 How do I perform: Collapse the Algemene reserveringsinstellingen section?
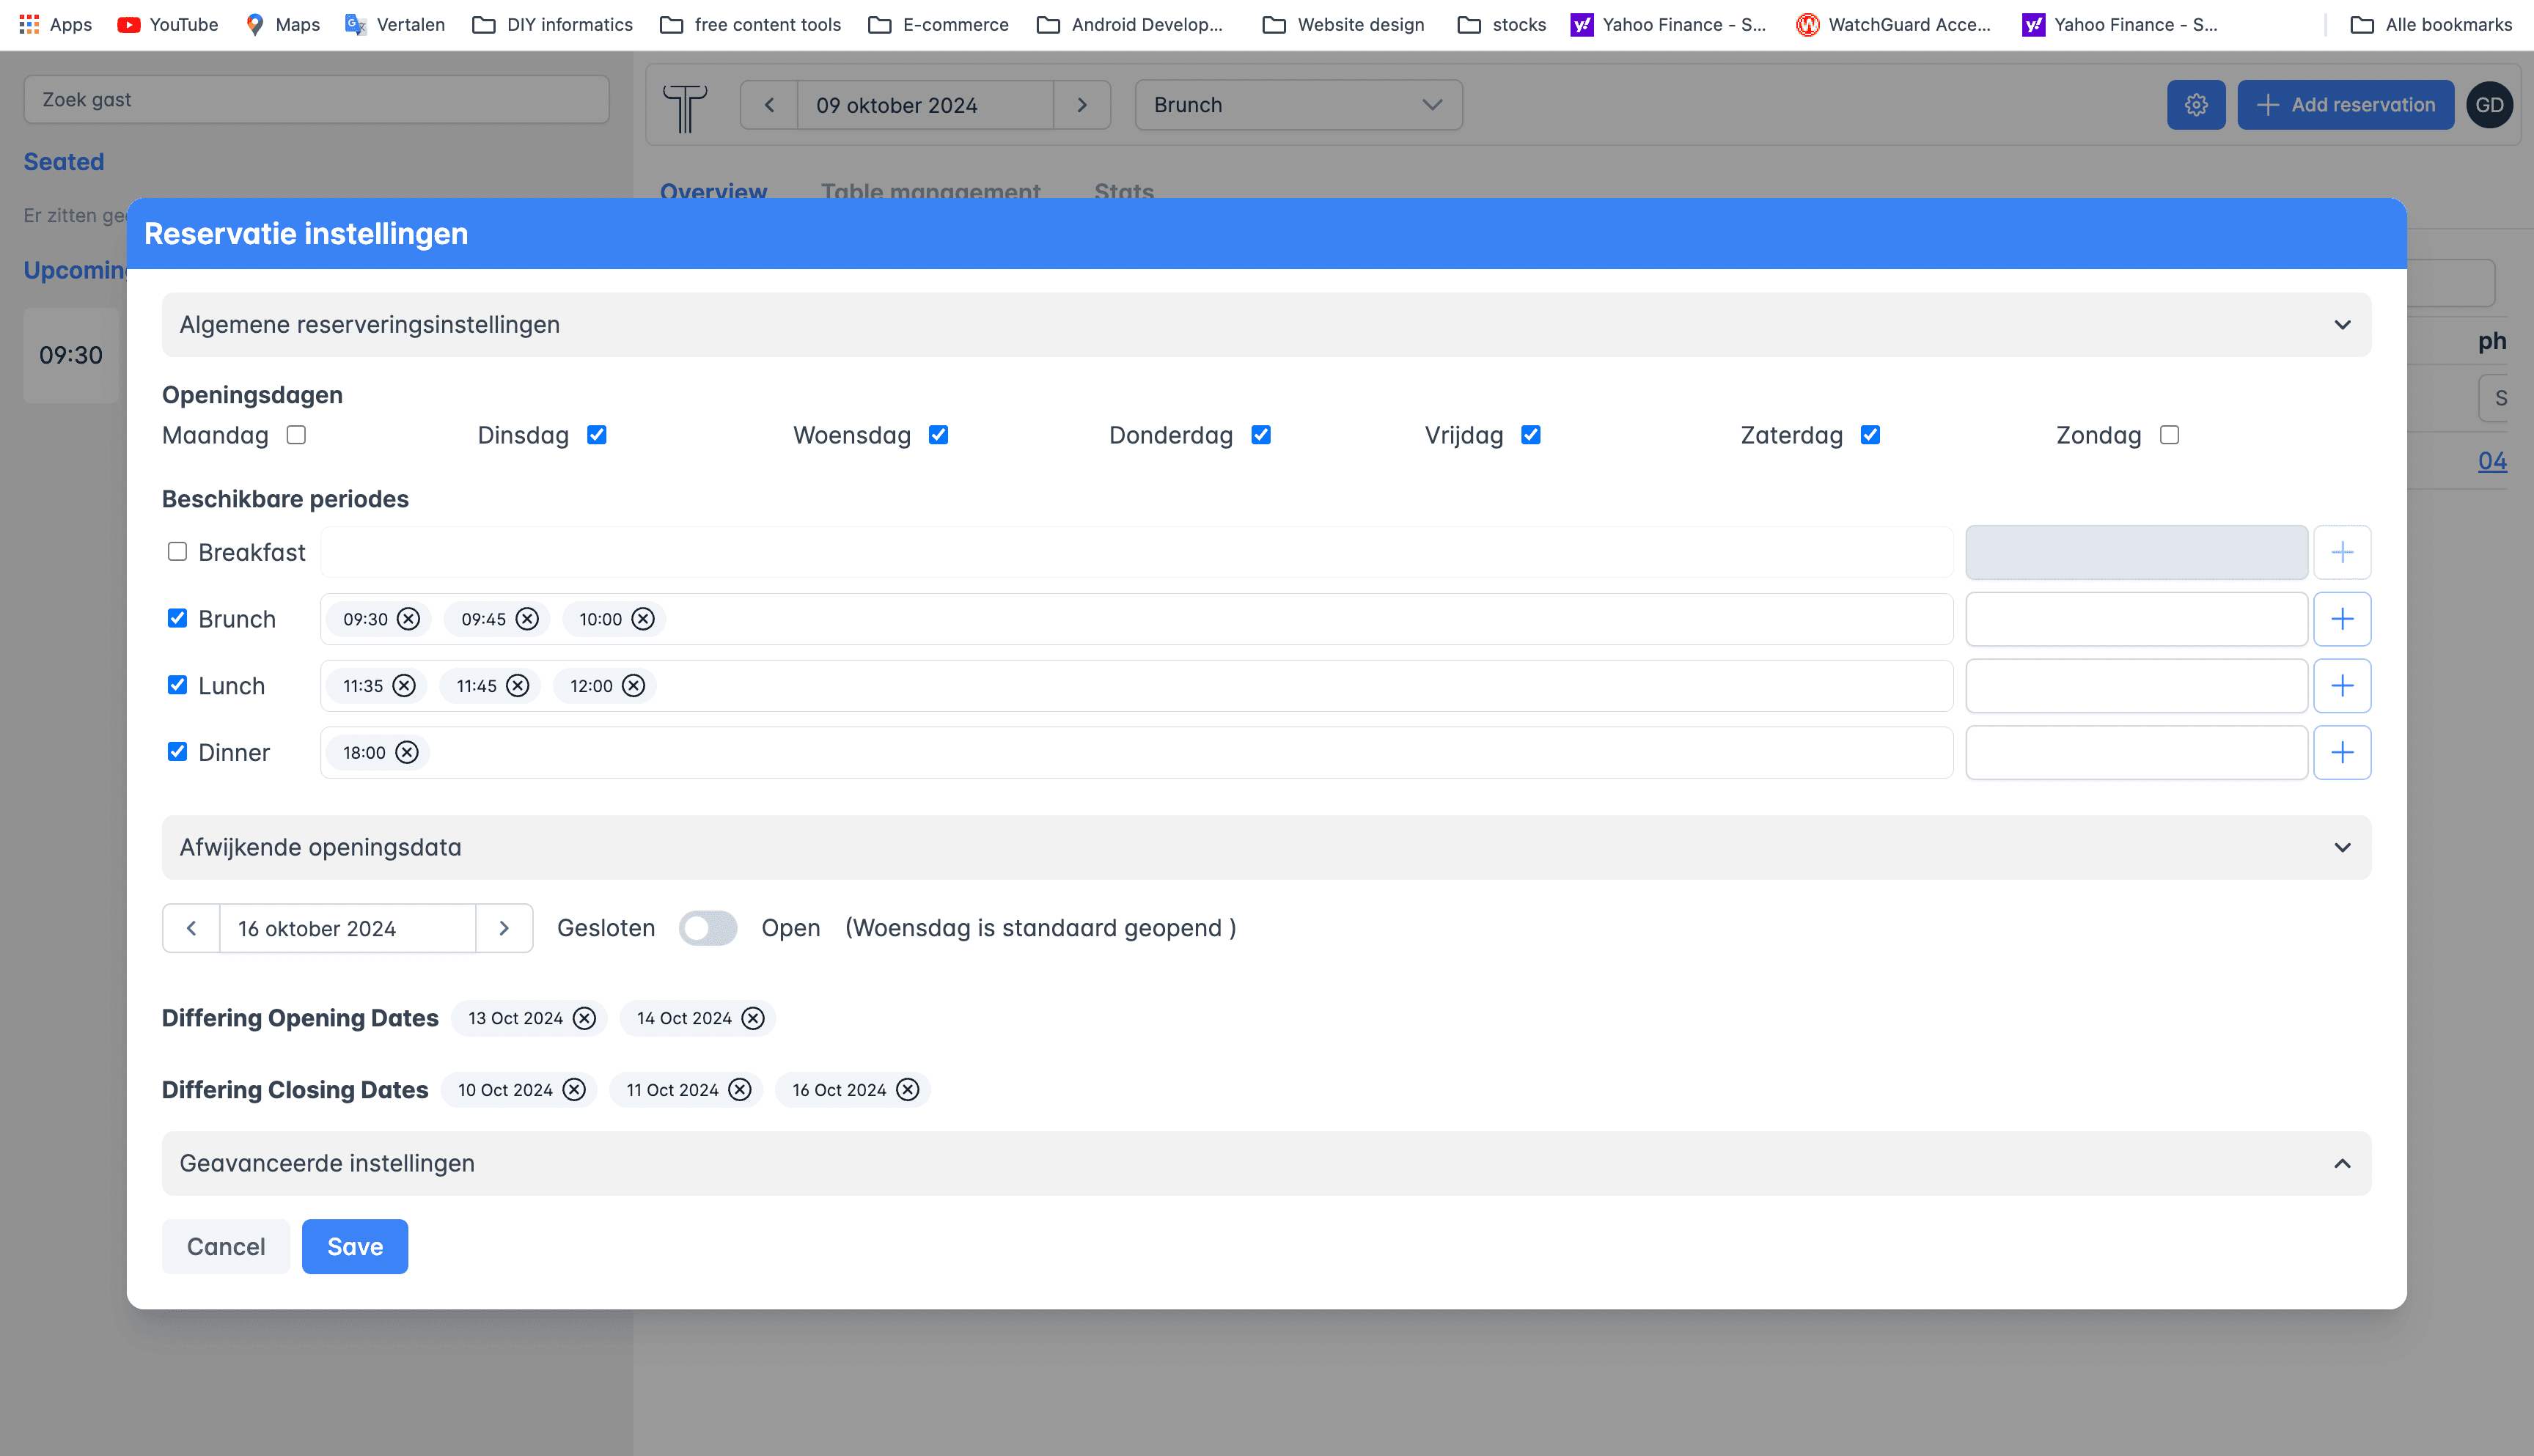(x=2342, y=324)
